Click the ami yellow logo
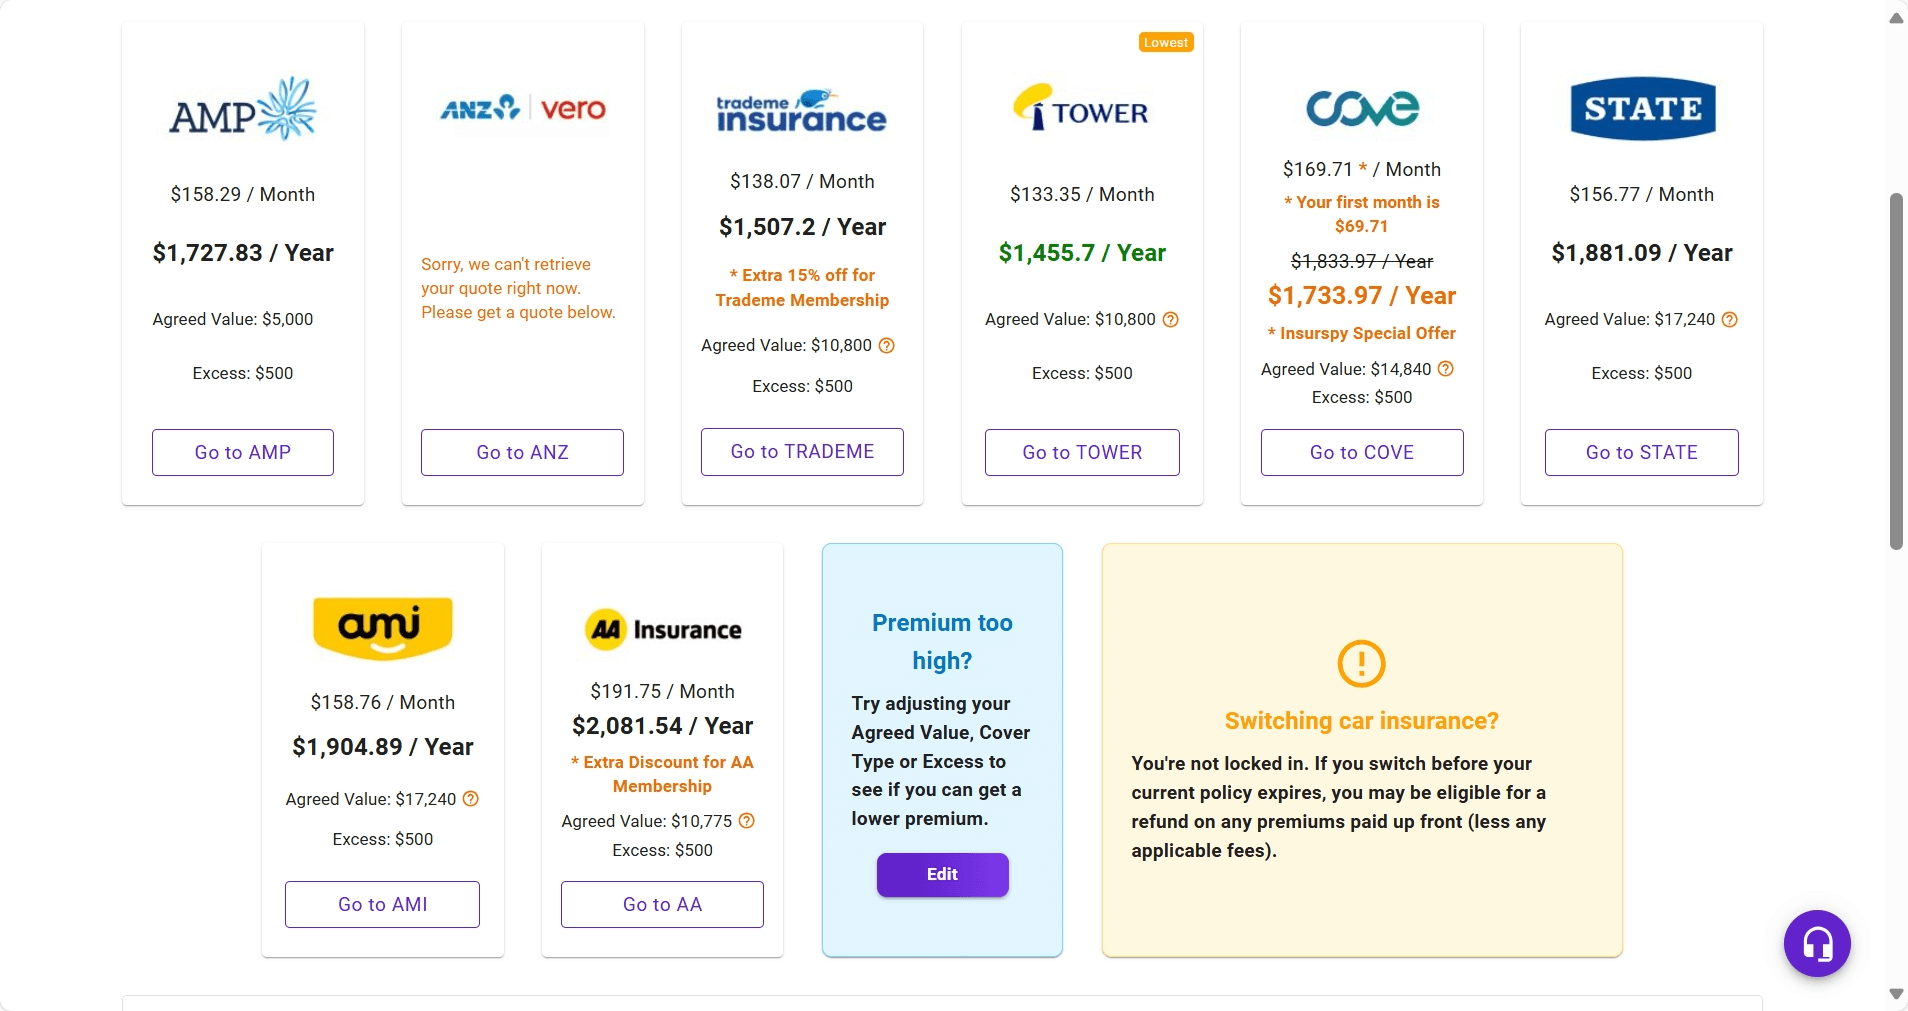The image size is (1908, 1011). pyautogui.click(x=383, y=628)
